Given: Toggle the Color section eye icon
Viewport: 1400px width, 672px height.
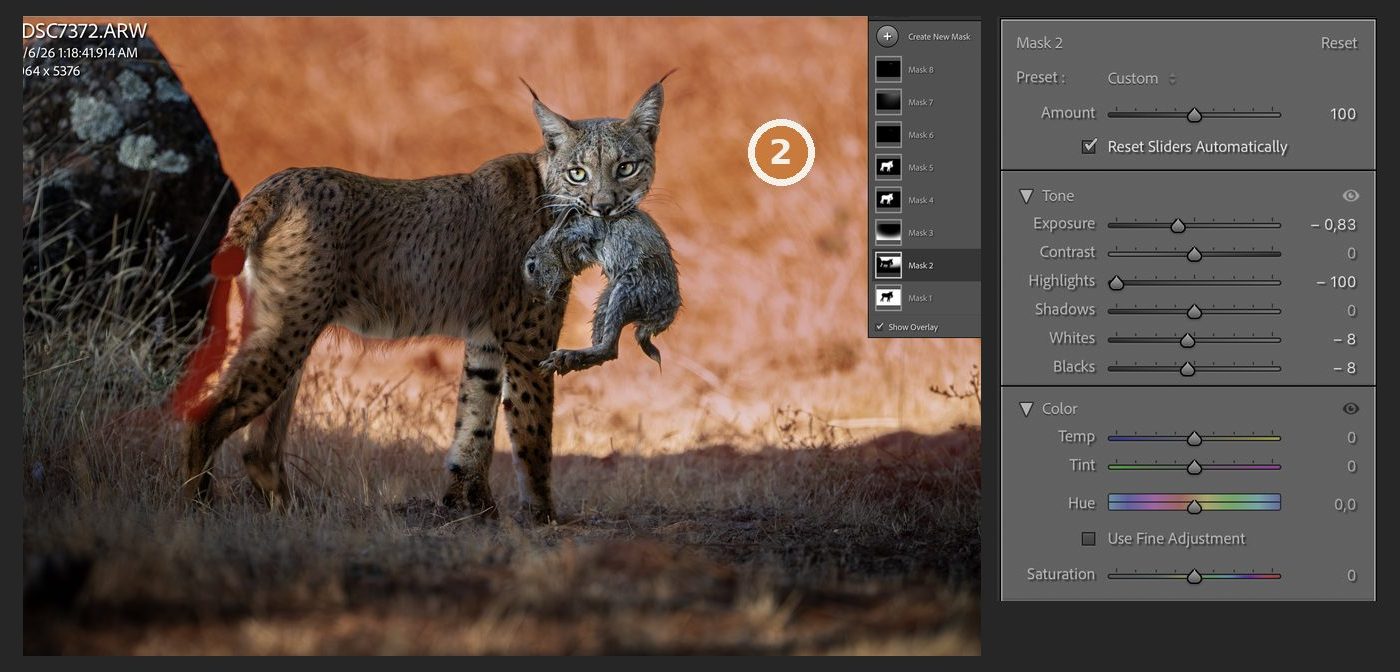Looking at the screenshot, I should click(1351, 409).
